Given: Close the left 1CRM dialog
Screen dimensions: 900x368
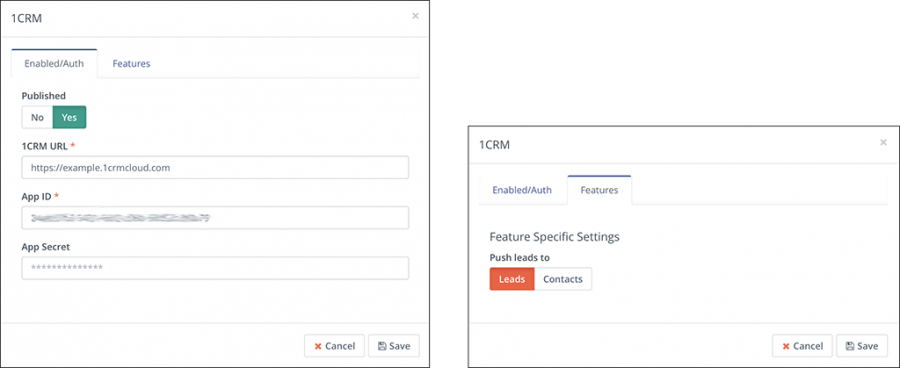Looking at the screenshot, I should coord(416,16).
